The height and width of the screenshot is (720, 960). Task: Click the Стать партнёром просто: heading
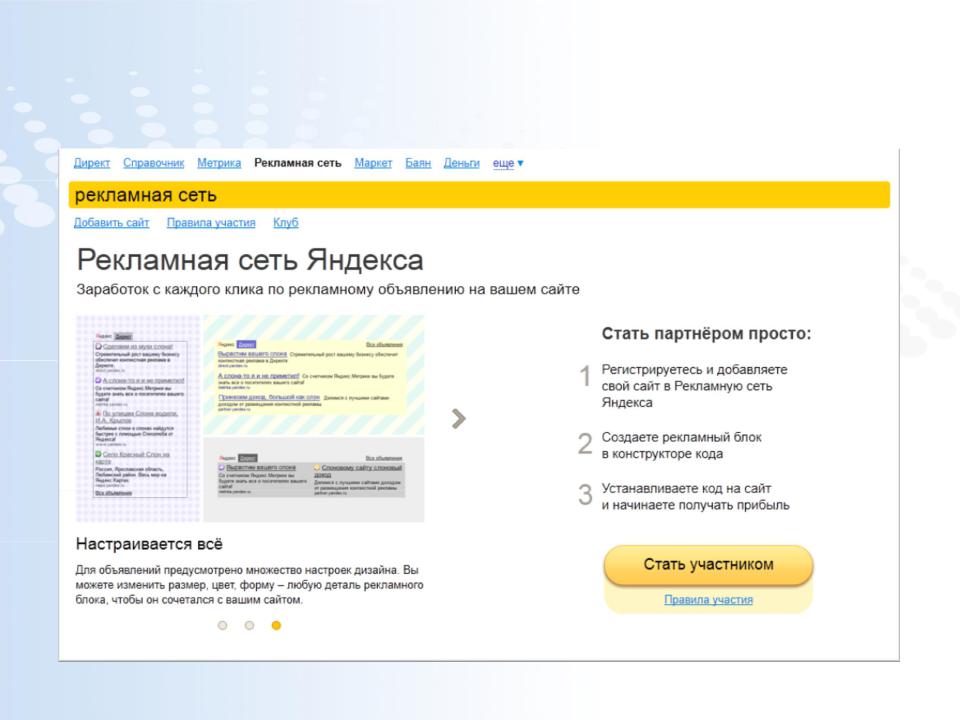706,334
